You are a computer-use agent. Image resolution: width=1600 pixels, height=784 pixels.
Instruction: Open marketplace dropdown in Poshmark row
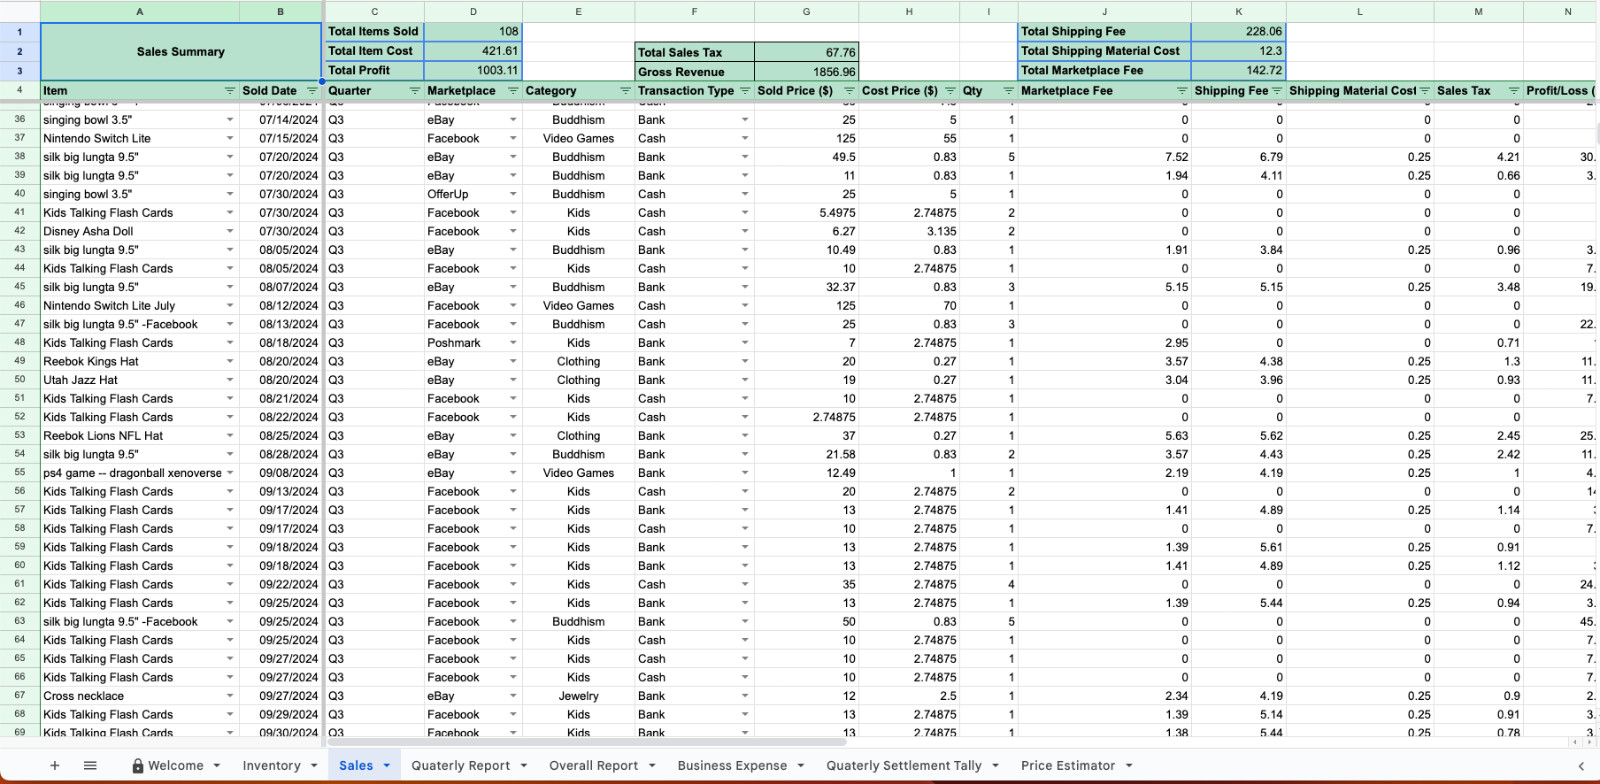(x=513, y=343)
